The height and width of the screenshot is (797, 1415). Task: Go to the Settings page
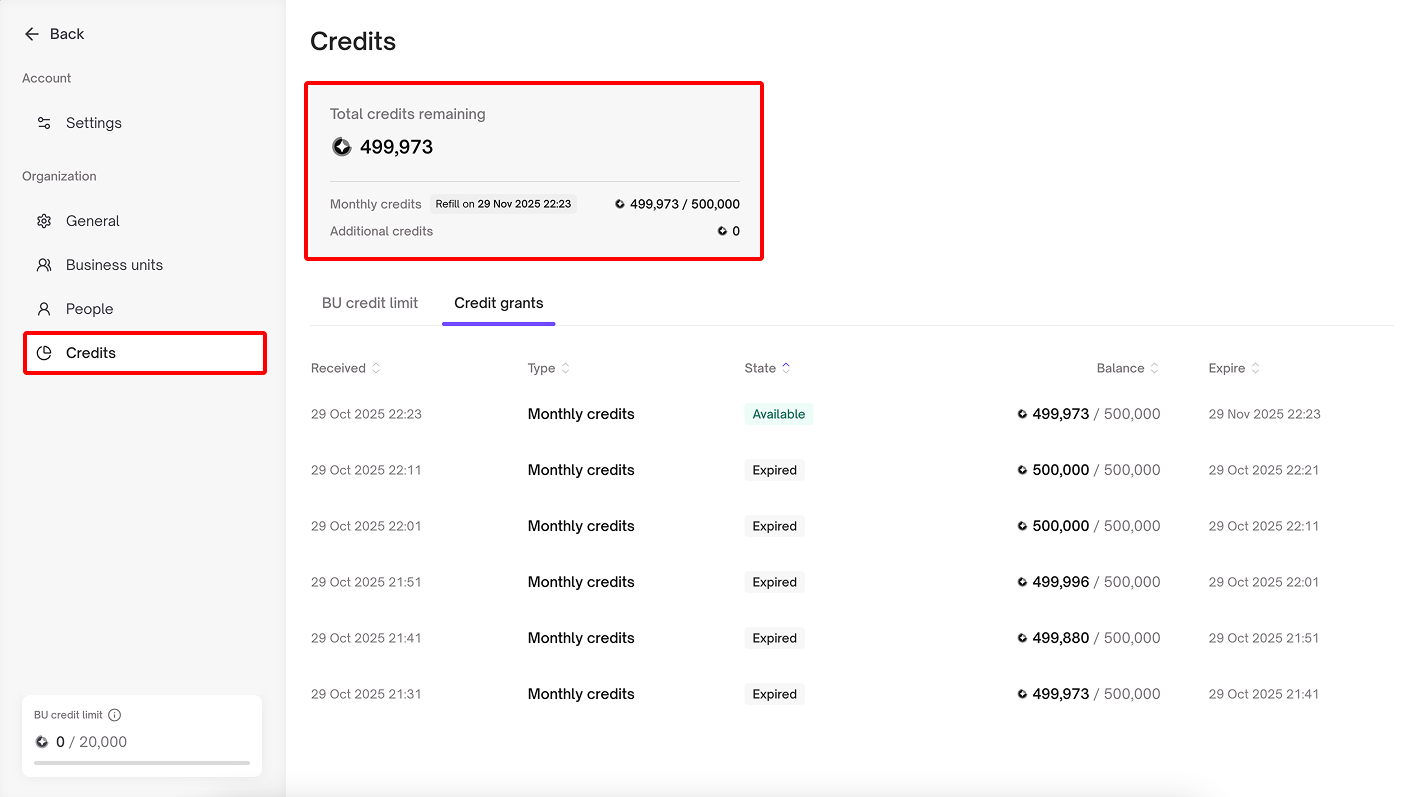point(93,123)
